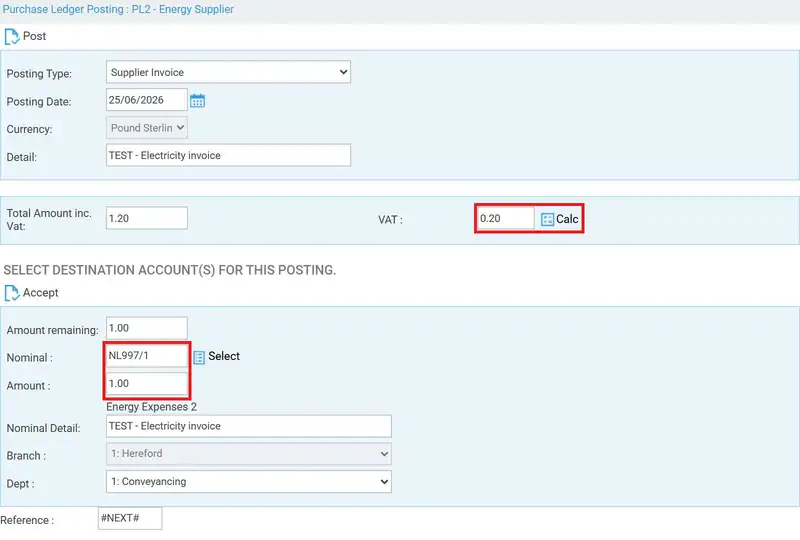Click the Accept button label
This screenshot has width=800, height=540.
pyautogui.click(x=40, y=292)
